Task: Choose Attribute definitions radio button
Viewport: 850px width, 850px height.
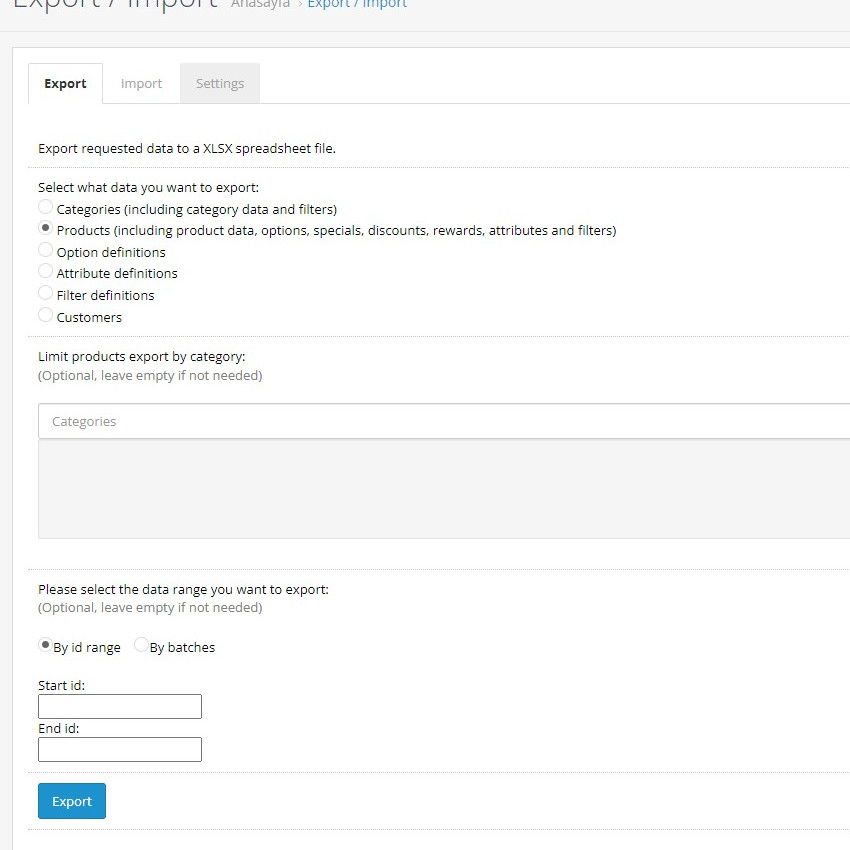Action: pos(46,271)
